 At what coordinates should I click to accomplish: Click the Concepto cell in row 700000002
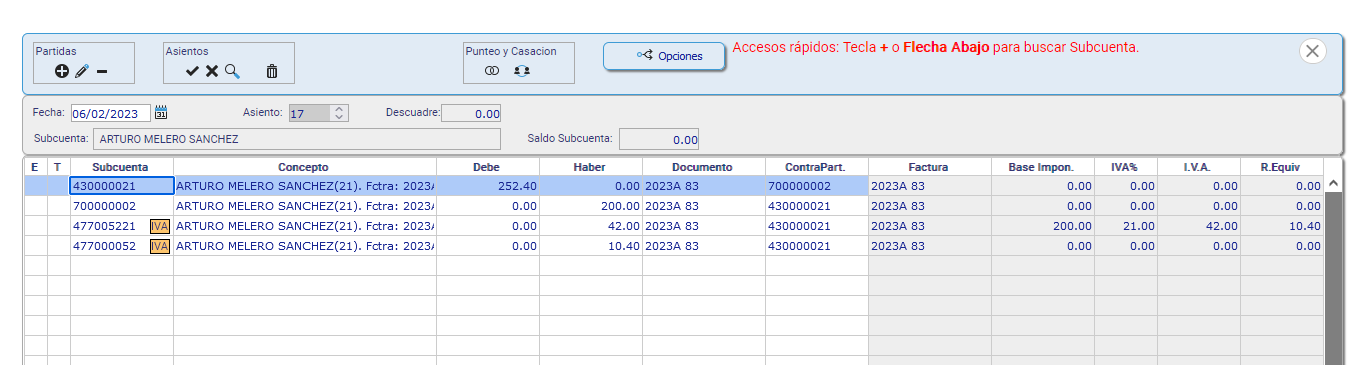click(304, 206)
